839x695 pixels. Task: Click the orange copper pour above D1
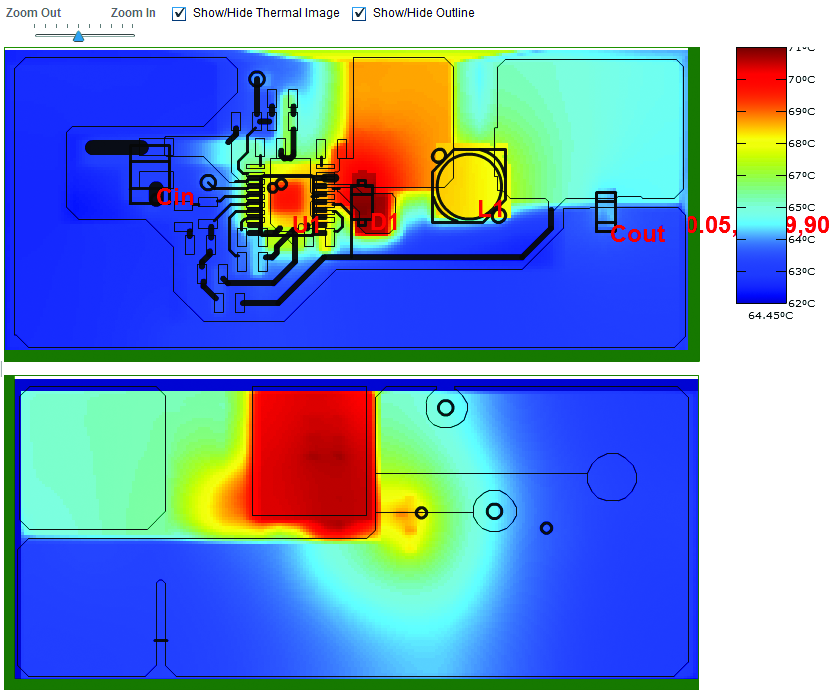pyautogui.click(x=402, y=107)
